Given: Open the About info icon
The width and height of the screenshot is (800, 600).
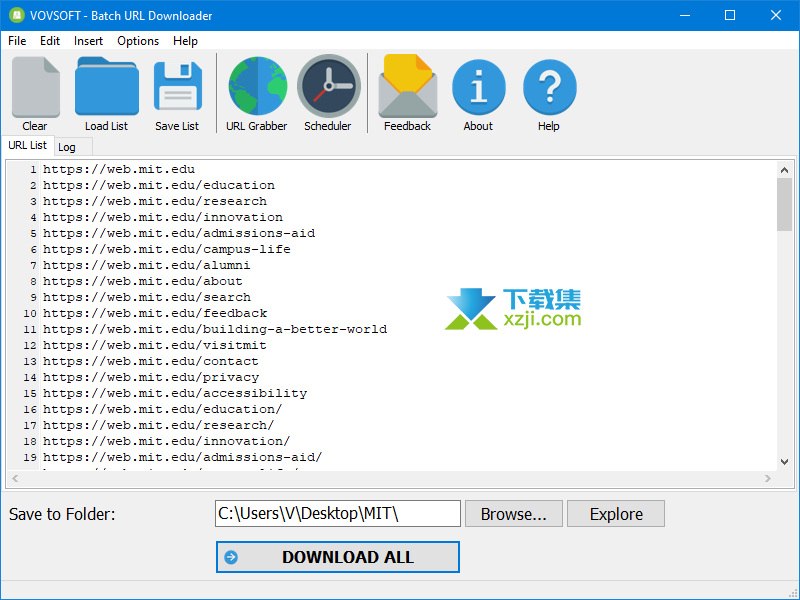Looking at the screenshot, I should [x=479, y=87].
